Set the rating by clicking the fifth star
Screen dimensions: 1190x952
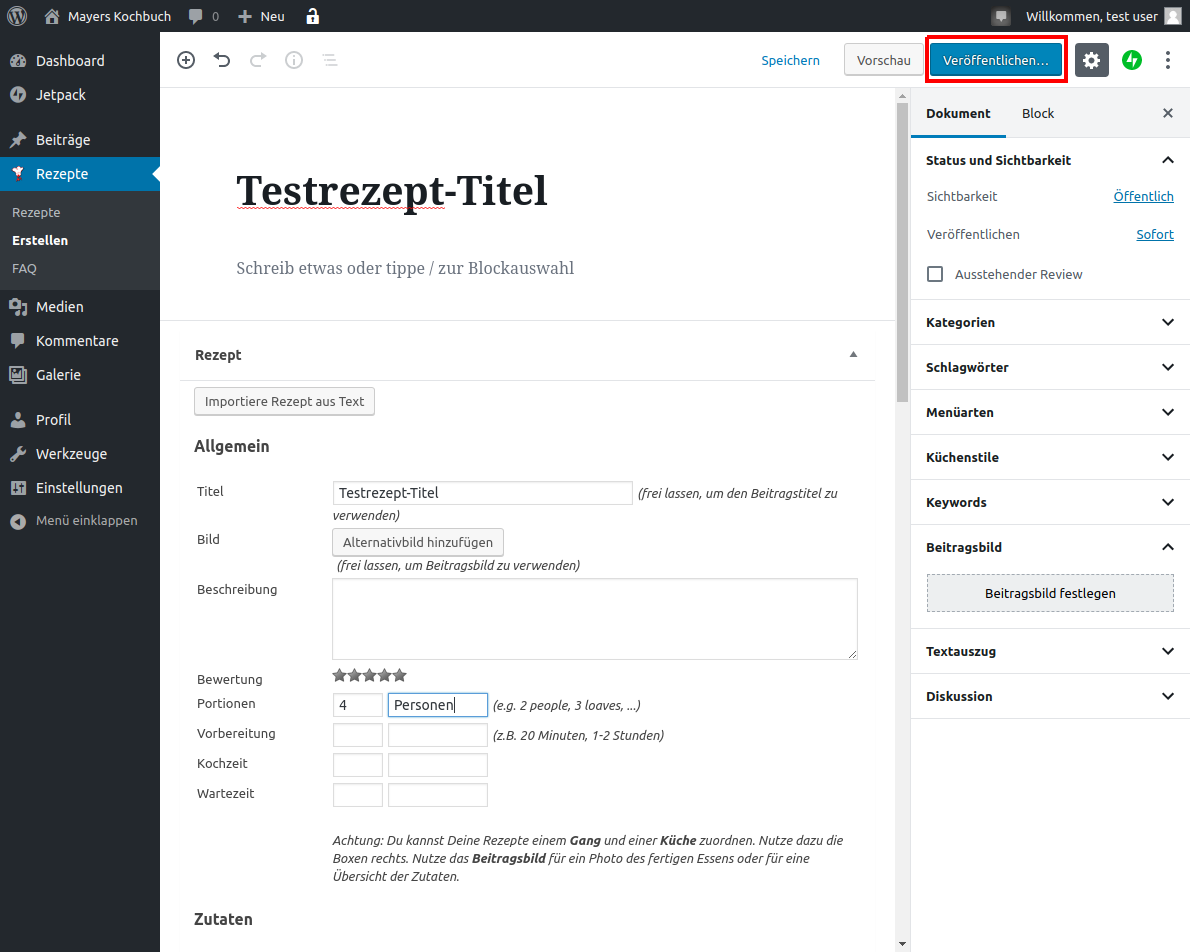[x=400, y=676]
